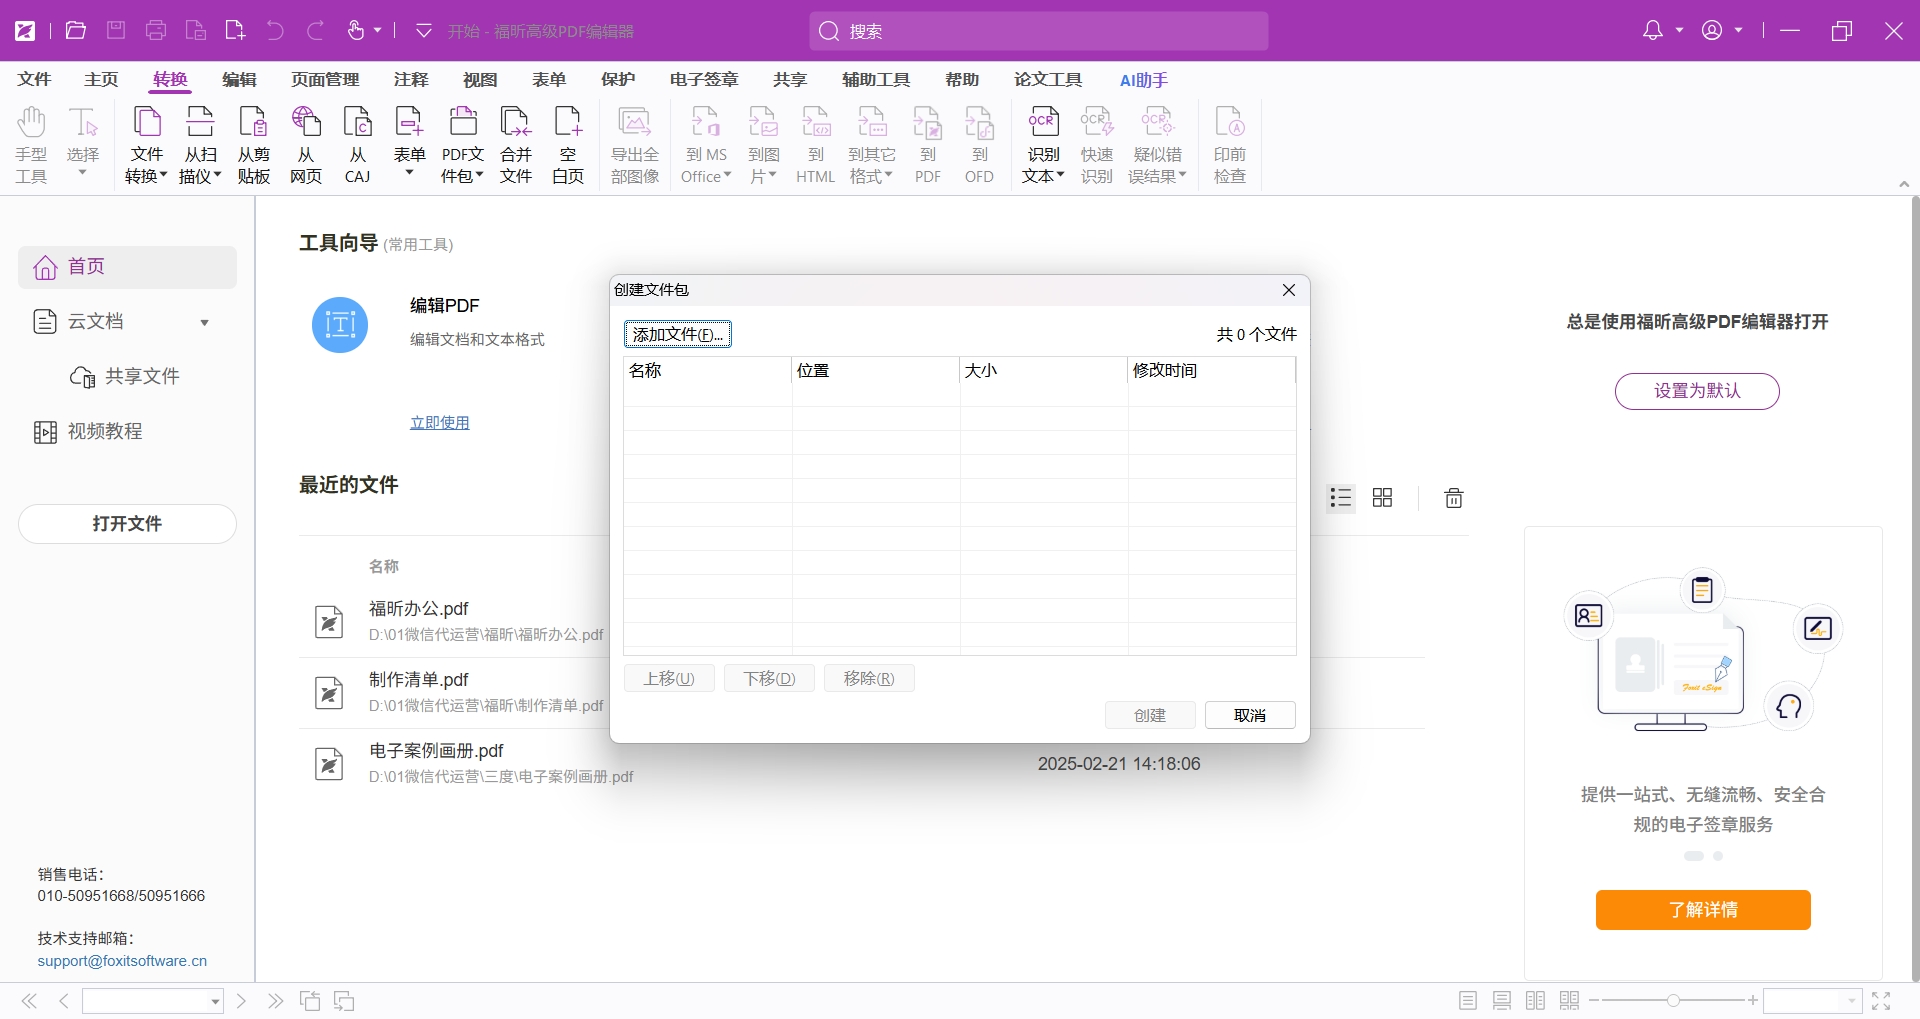
Task: Switch recent files to list view
Action: pyautogui.click(x=1341, y=498)
